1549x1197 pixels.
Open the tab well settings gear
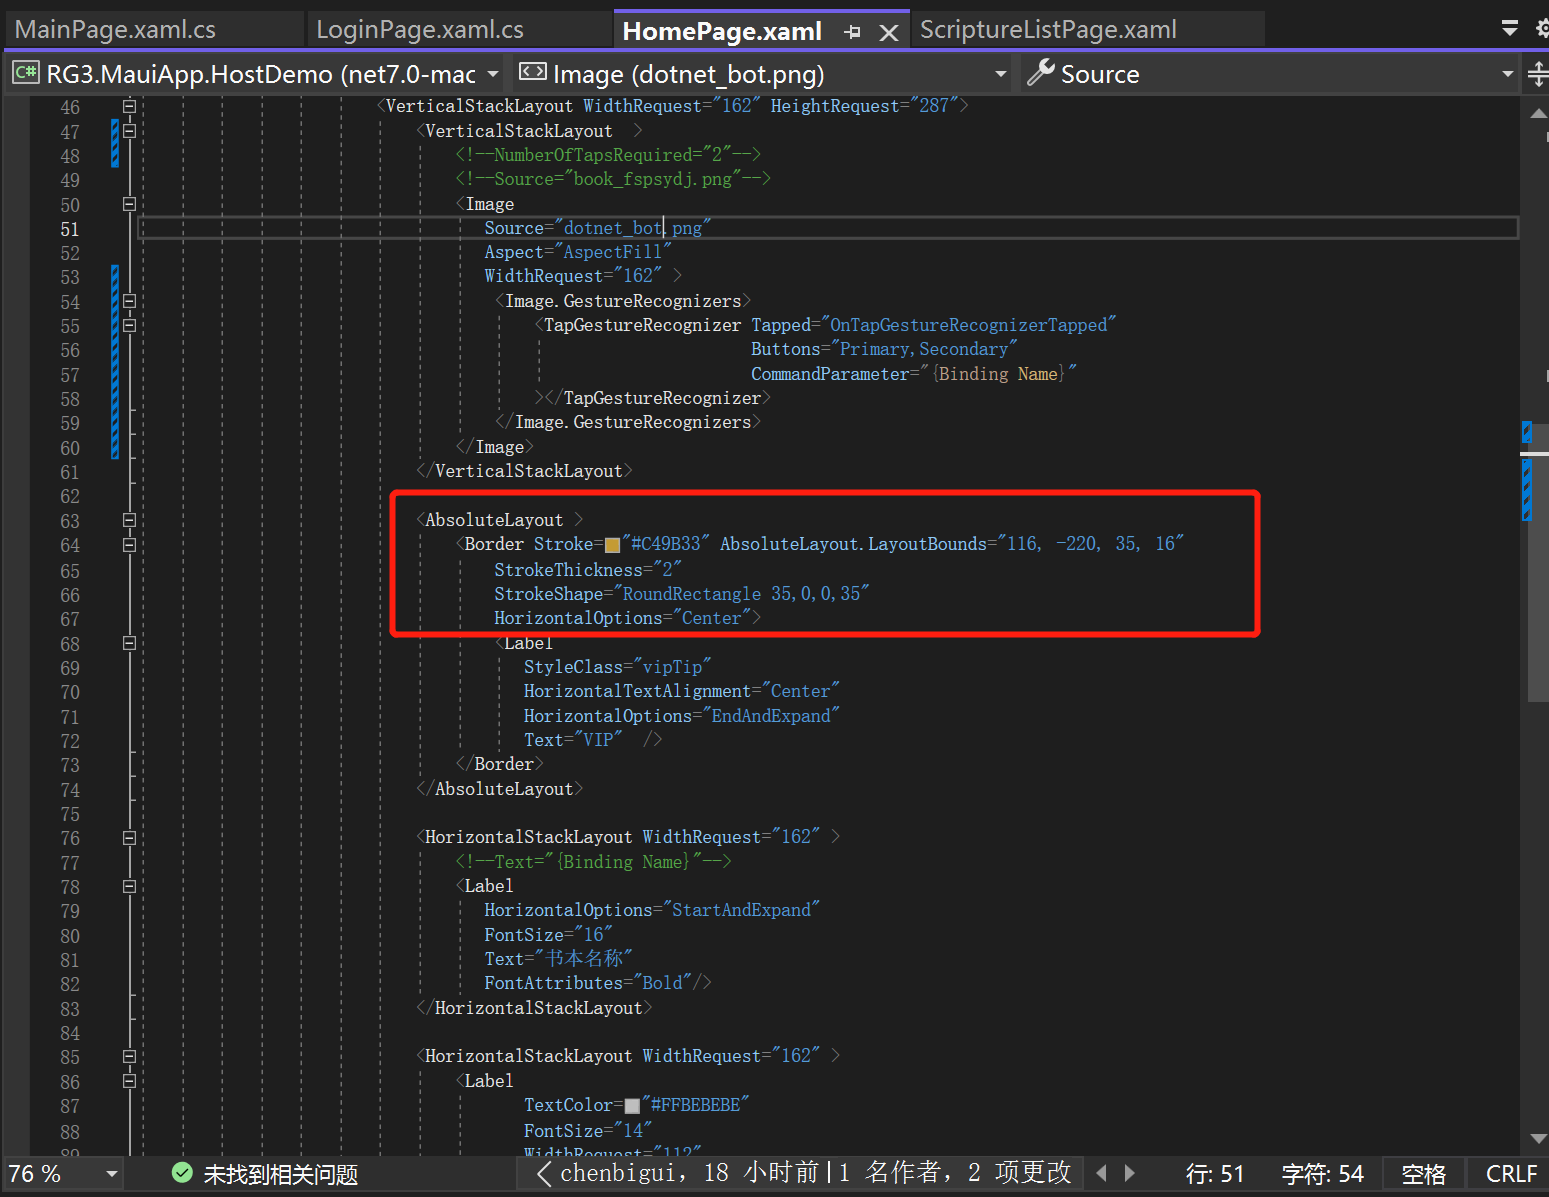point(1541,28)
